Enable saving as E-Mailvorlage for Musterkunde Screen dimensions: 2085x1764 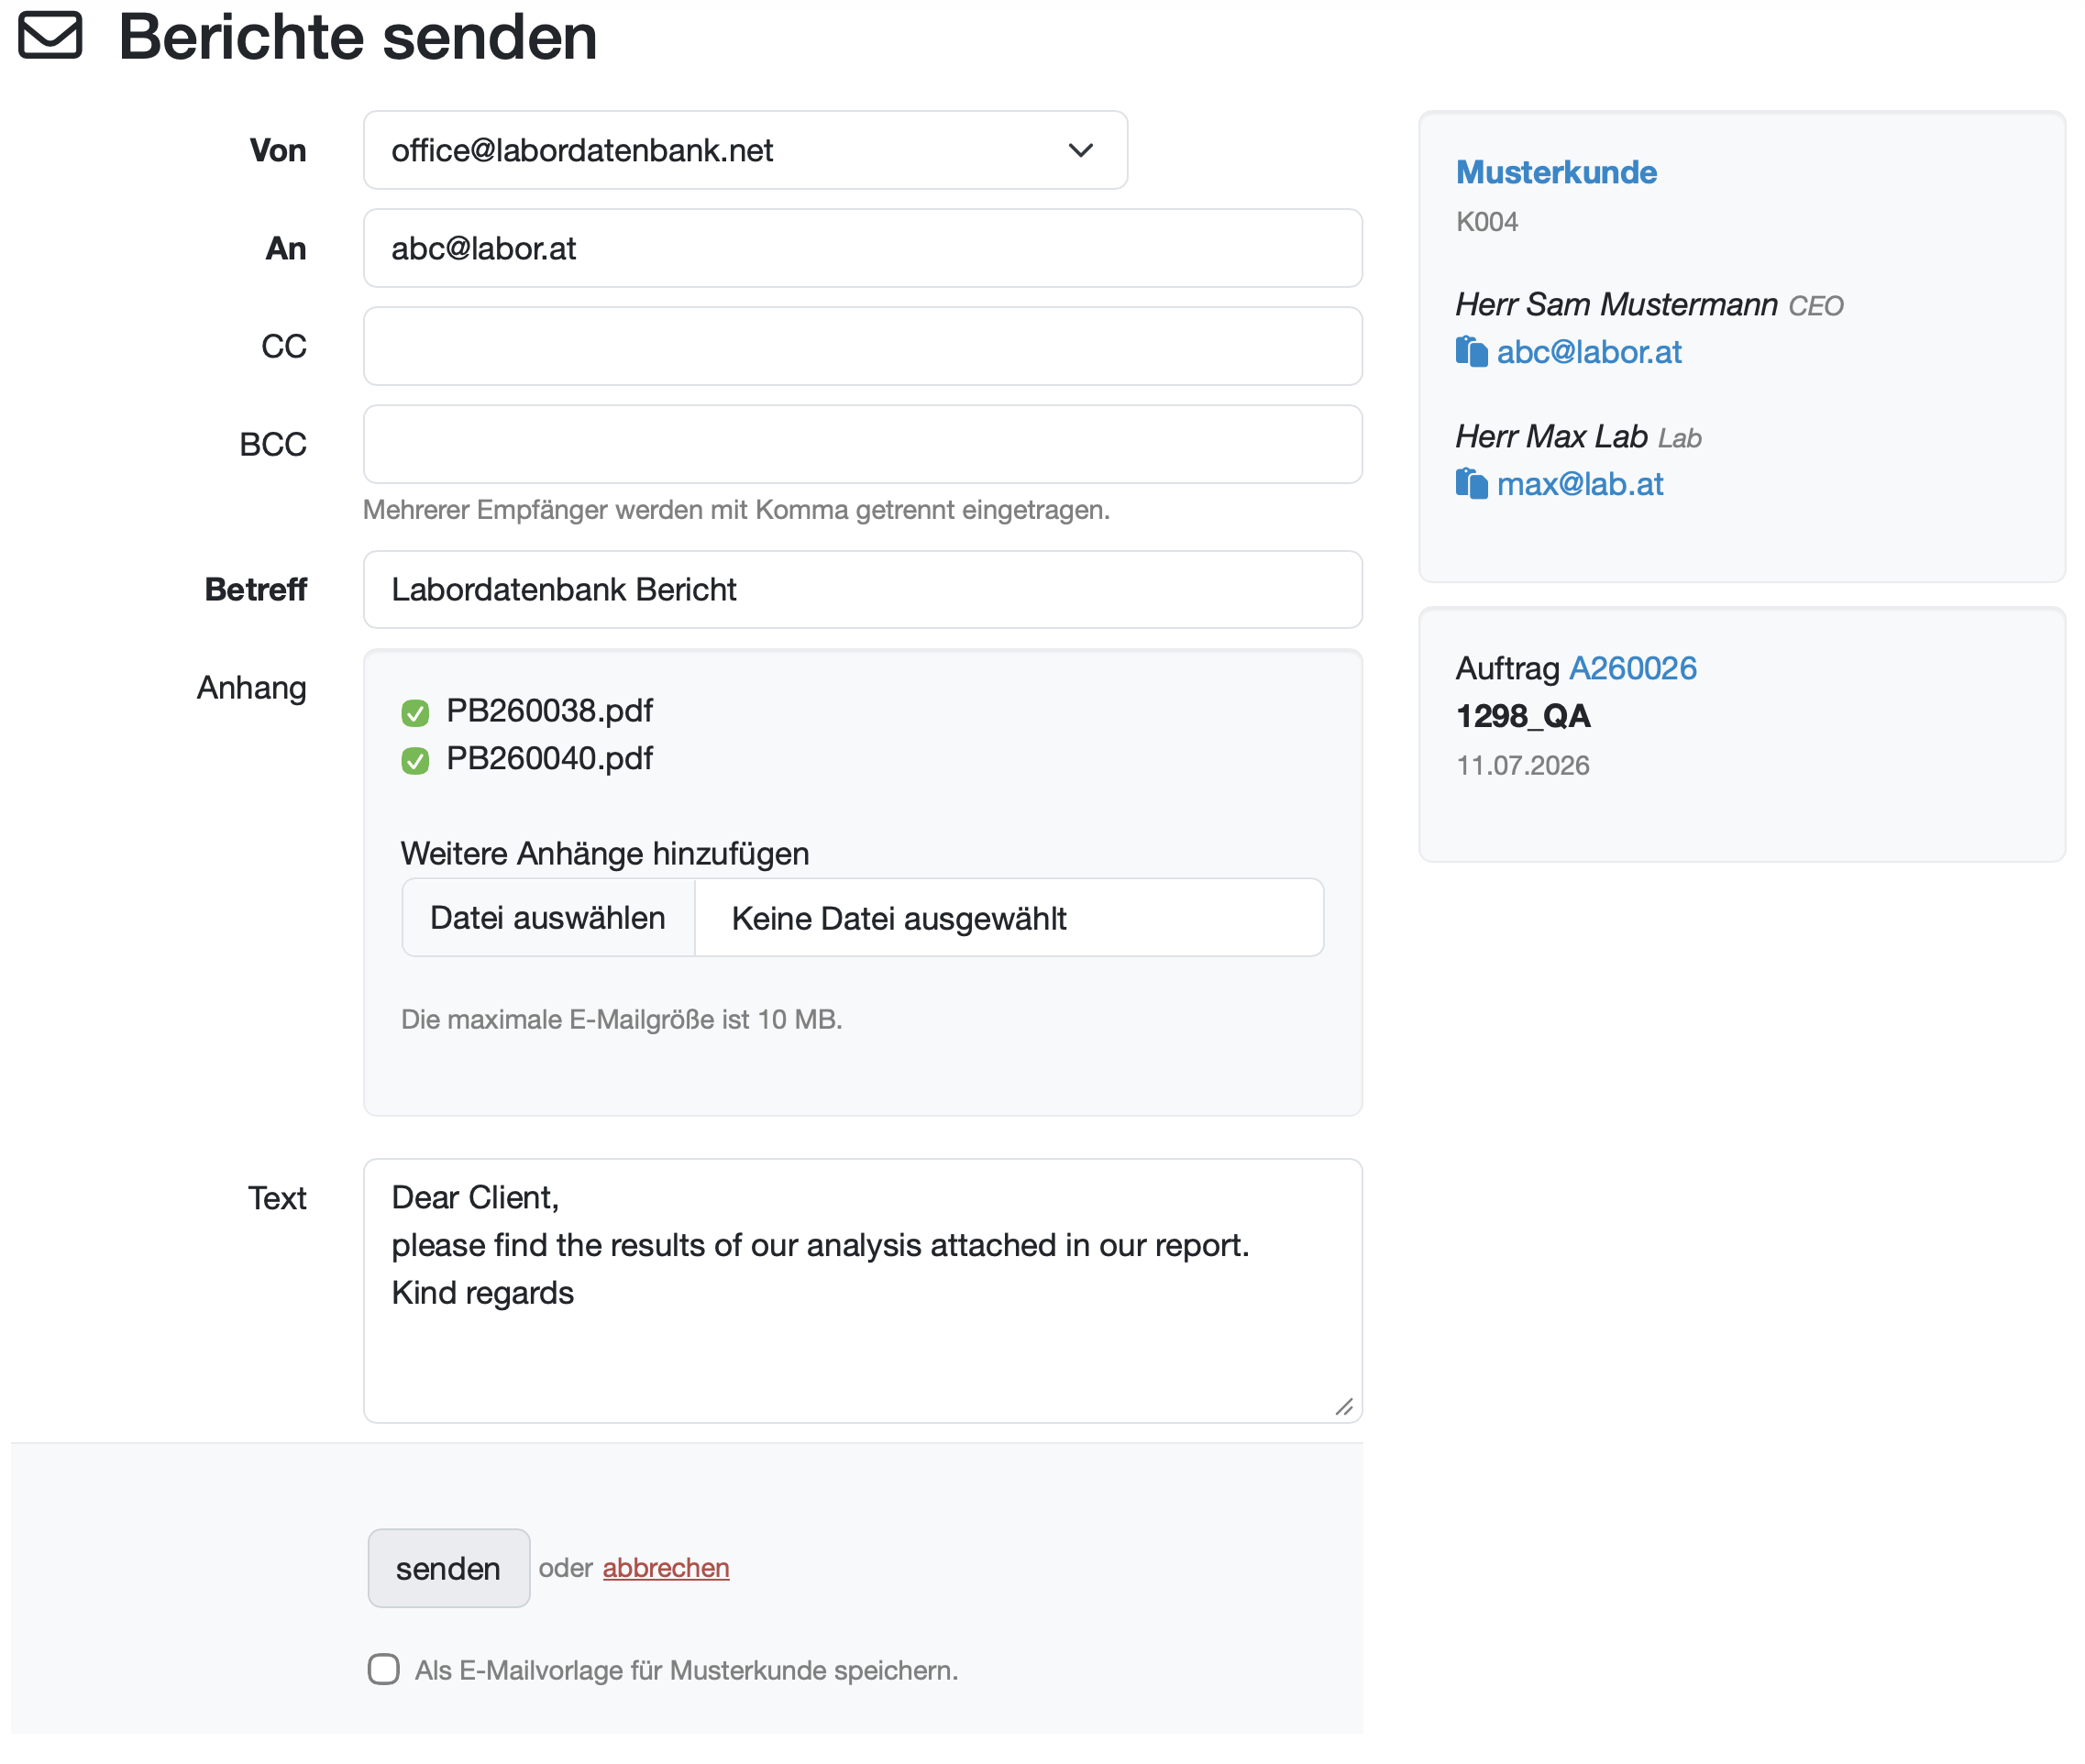click(383, 1669)
